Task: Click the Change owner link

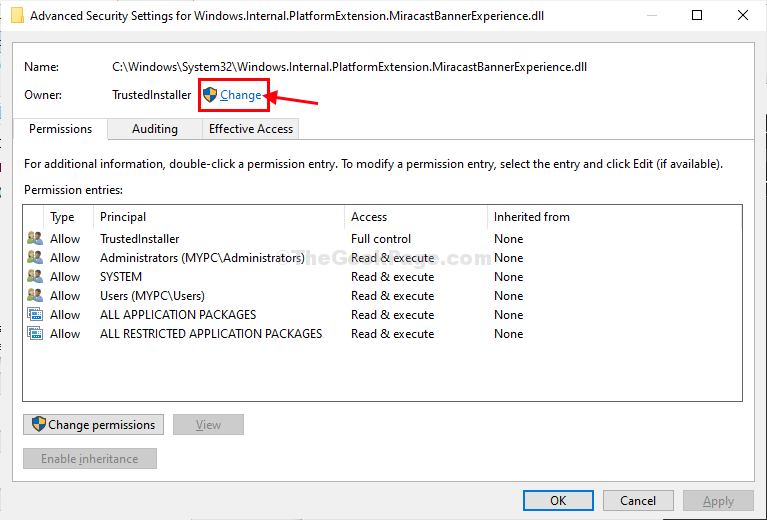Action: click(x=241, y=95)
